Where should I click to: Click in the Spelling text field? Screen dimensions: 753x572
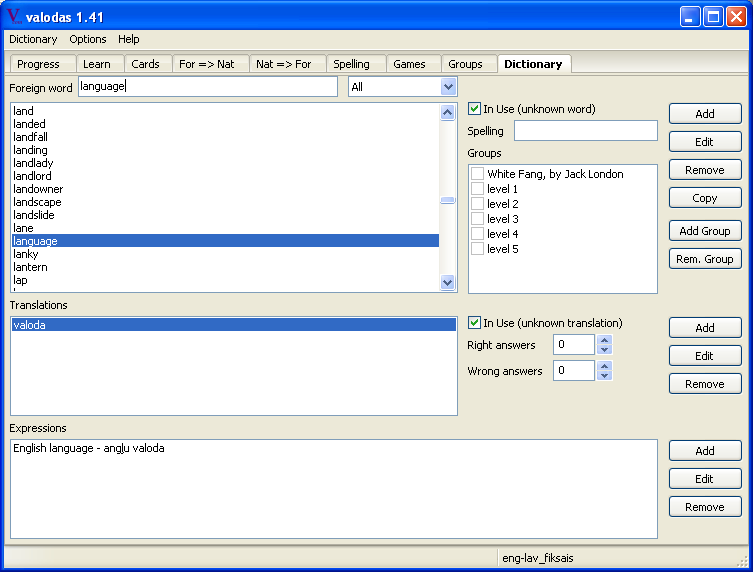585,131
